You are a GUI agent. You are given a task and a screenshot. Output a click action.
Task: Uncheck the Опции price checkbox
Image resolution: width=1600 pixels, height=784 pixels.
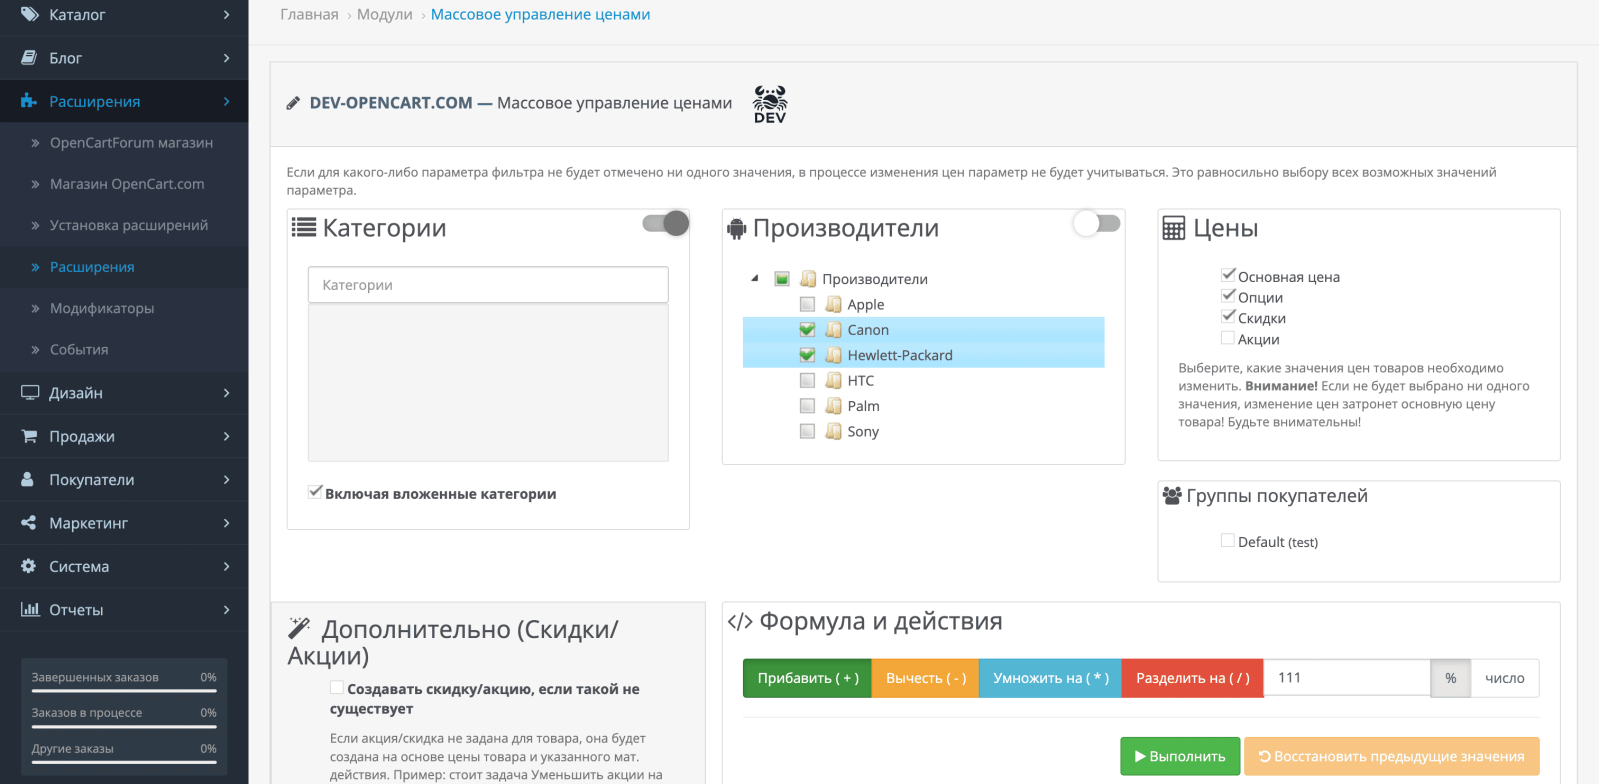1228,296
